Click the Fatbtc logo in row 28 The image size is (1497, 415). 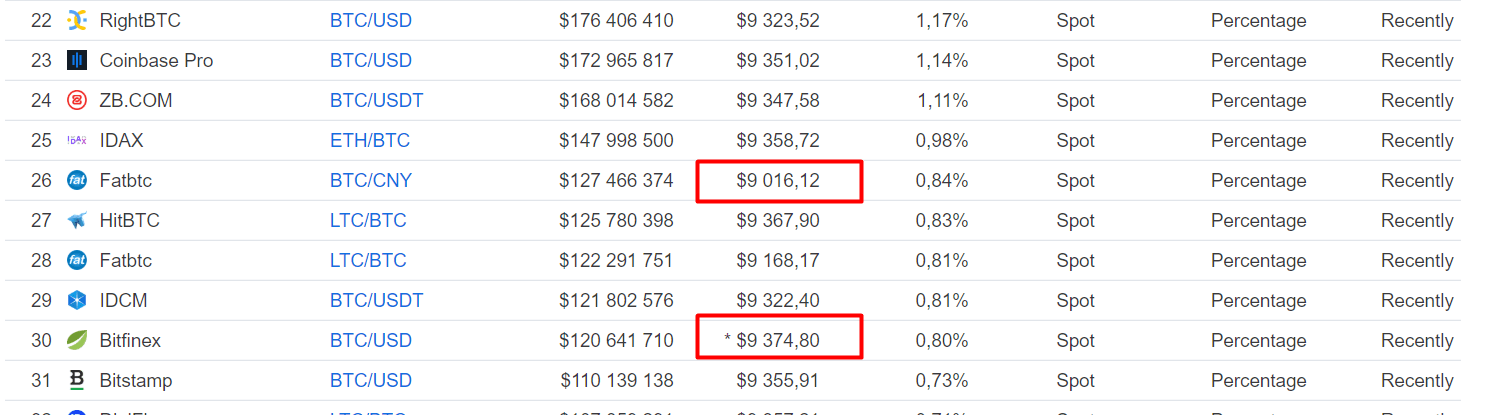click(77, 261)
